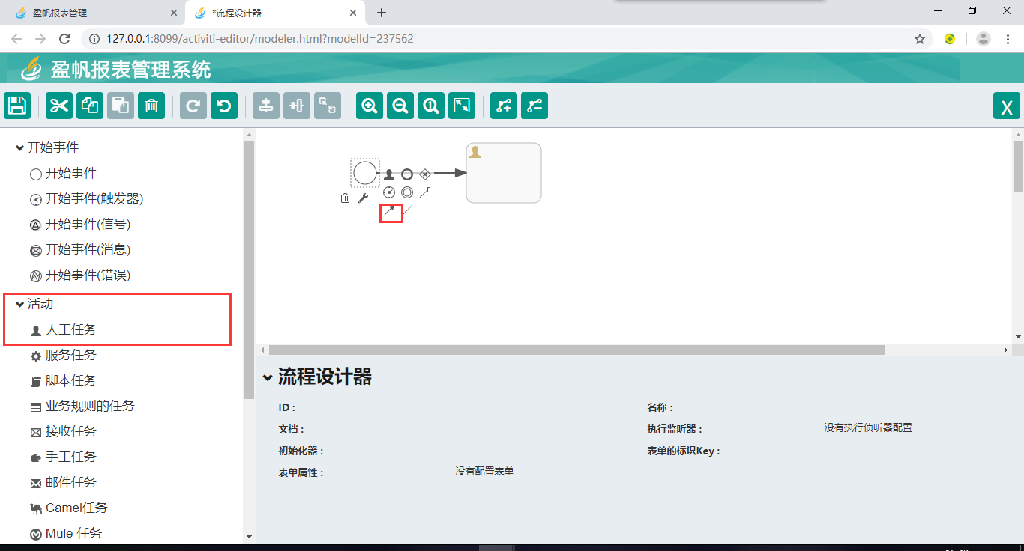Click the Save model toolbar icon
Image resolution: width=1024 pixels, height=551 pixels.
(x=18, y=106)
